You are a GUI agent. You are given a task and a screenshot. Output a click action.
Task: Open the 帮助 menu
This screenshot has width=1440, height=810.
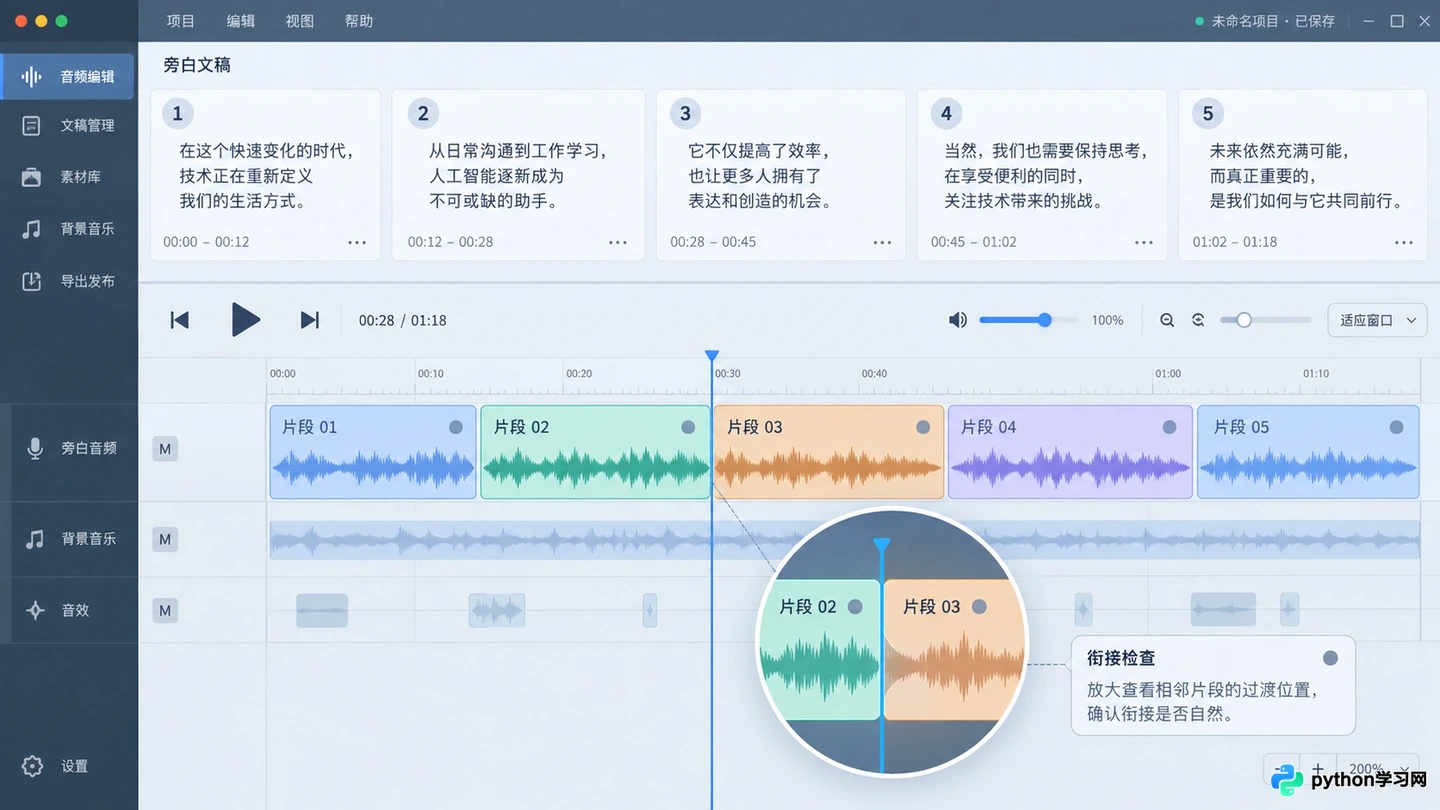point(359,21)
